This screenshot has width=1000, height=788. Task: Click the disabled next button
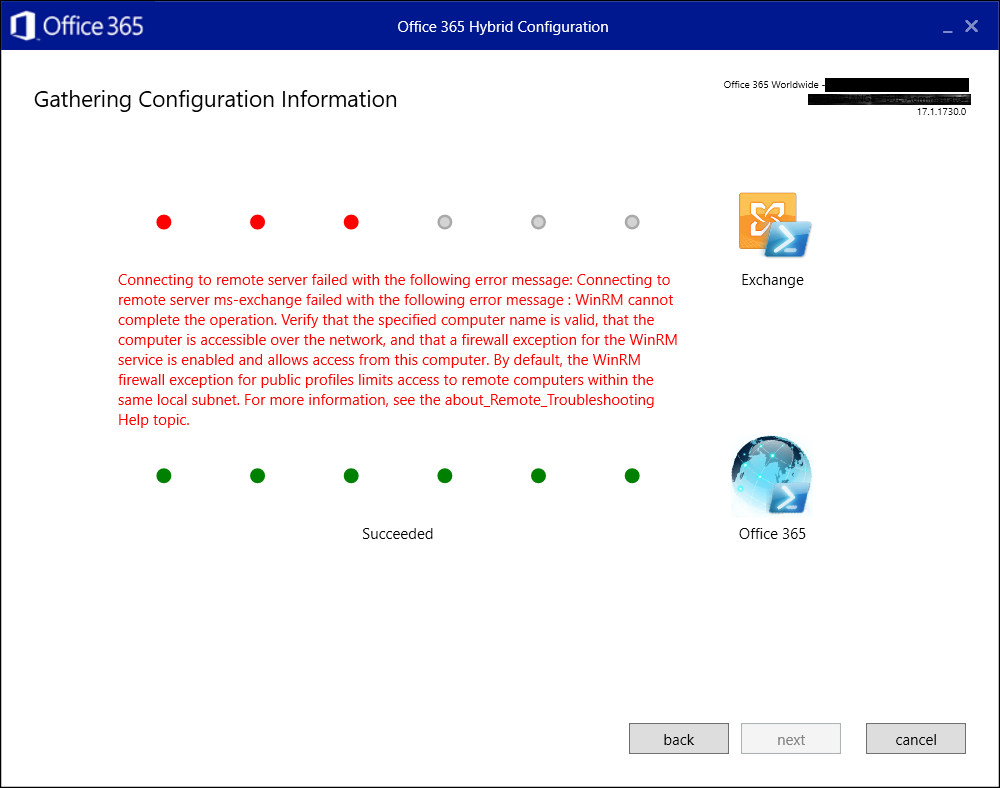790,738
